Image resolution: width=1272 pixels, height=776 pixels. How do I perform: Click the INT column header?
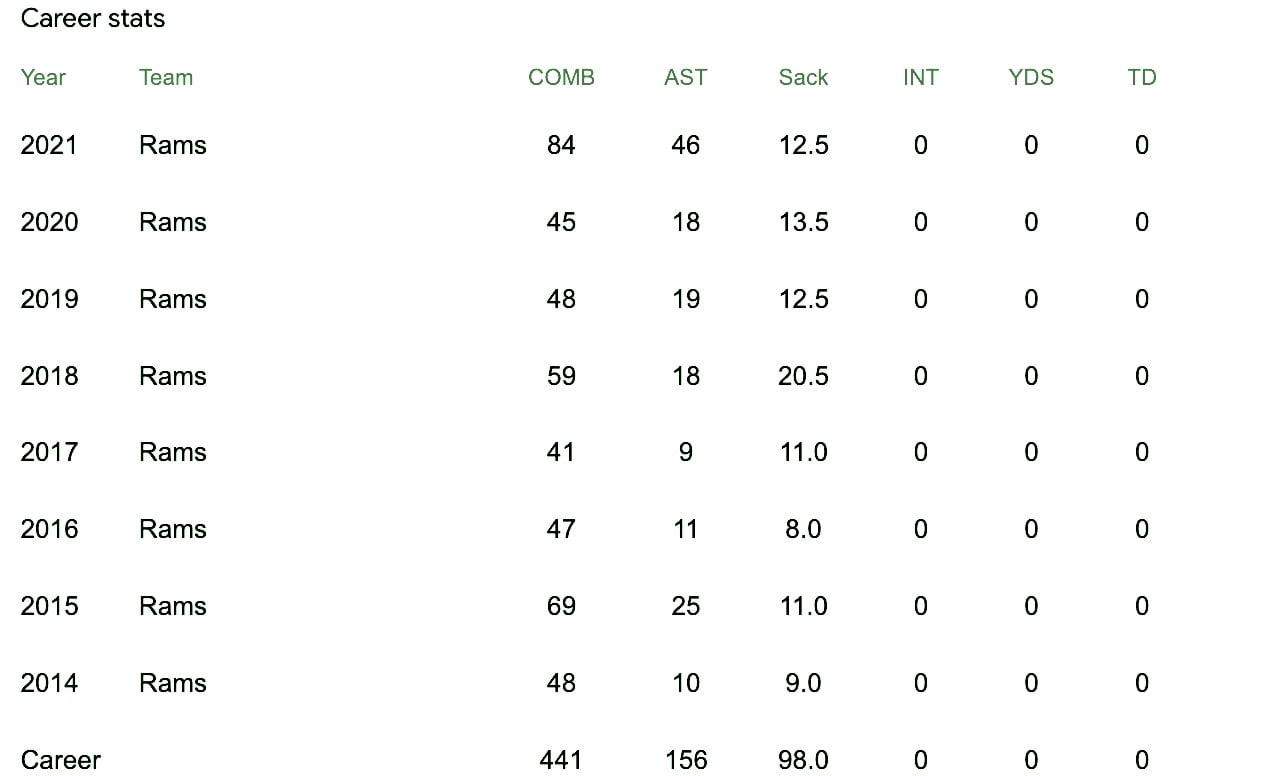coord(920,78)
